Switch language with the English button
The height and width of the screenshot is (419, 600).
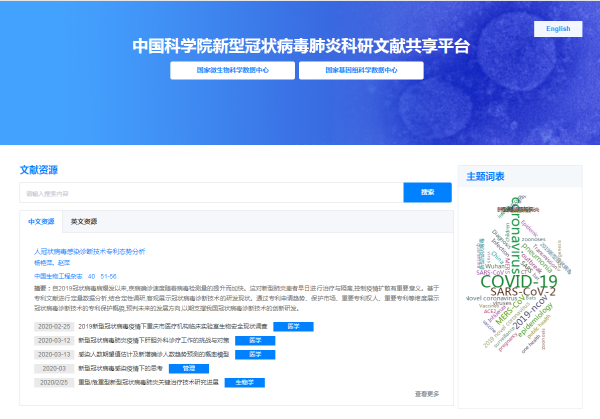[557, 29]
